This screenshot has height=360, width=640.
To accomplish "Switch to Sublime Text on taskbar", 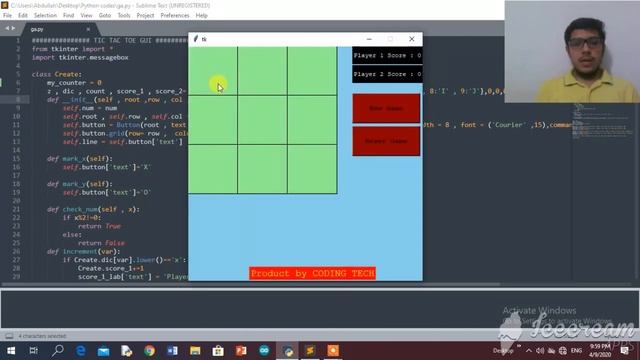I will (310, 351).
